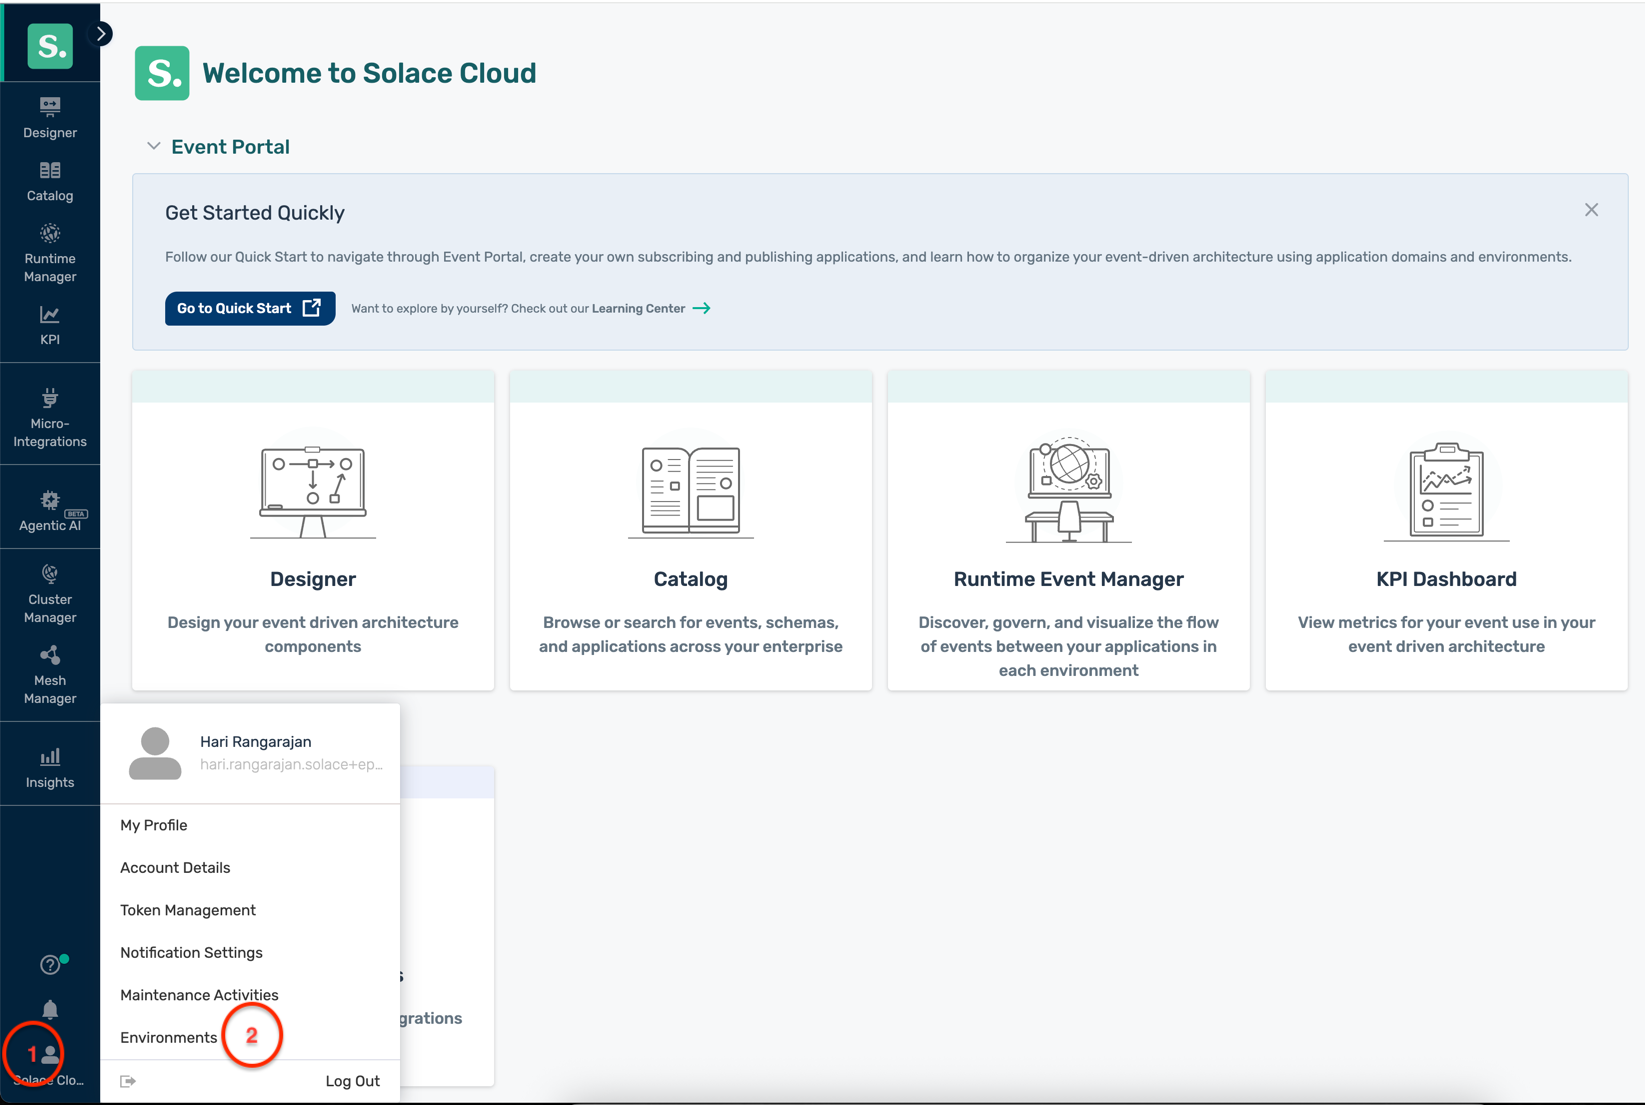This screenshot has width=1645, height=1105.
Task: Click the help question mark icon
Action: point(49,963)
